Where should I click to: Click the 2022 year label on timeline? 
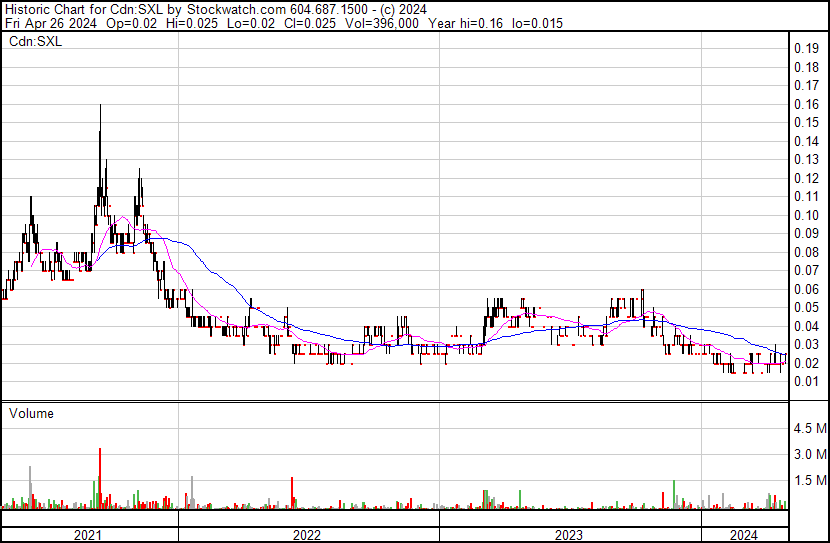coord(307,535)
